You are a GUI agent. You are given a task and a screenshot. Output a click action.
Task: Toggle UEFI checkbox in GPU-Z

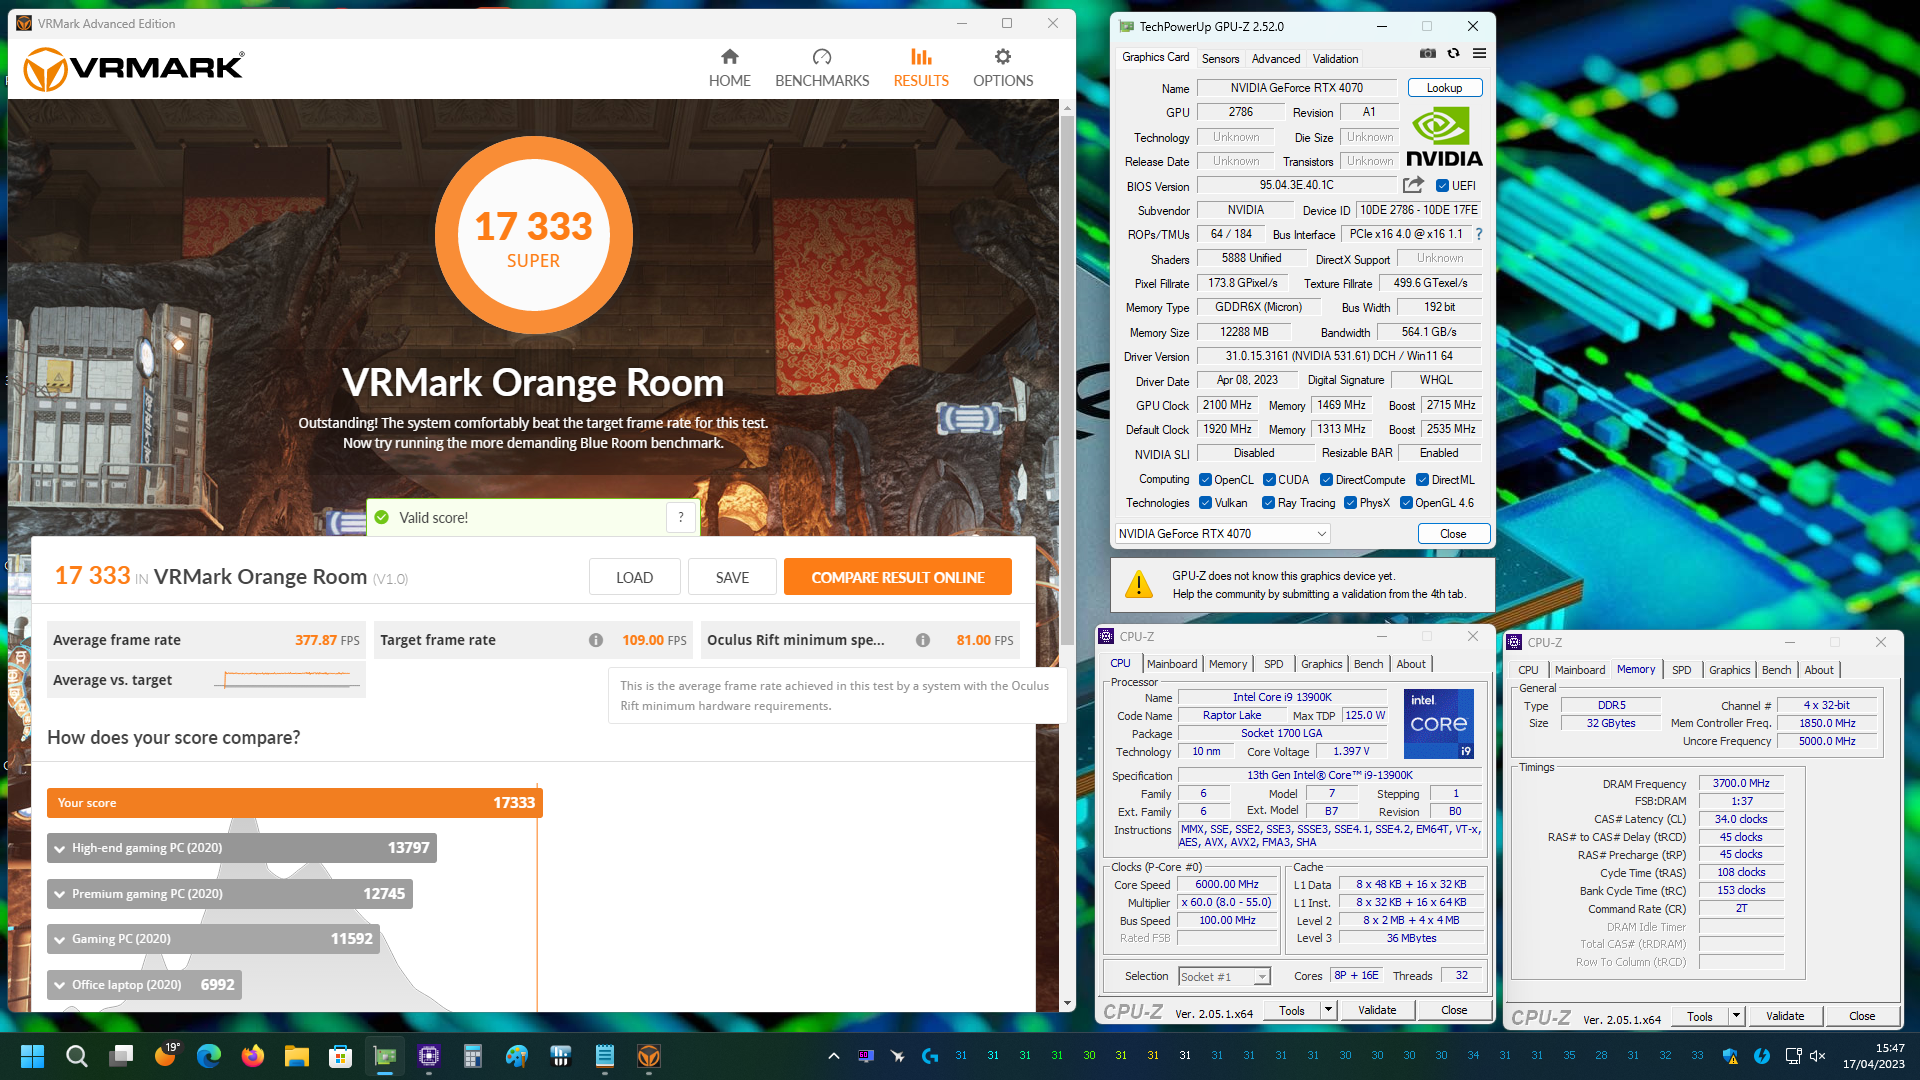point(1442,186)
